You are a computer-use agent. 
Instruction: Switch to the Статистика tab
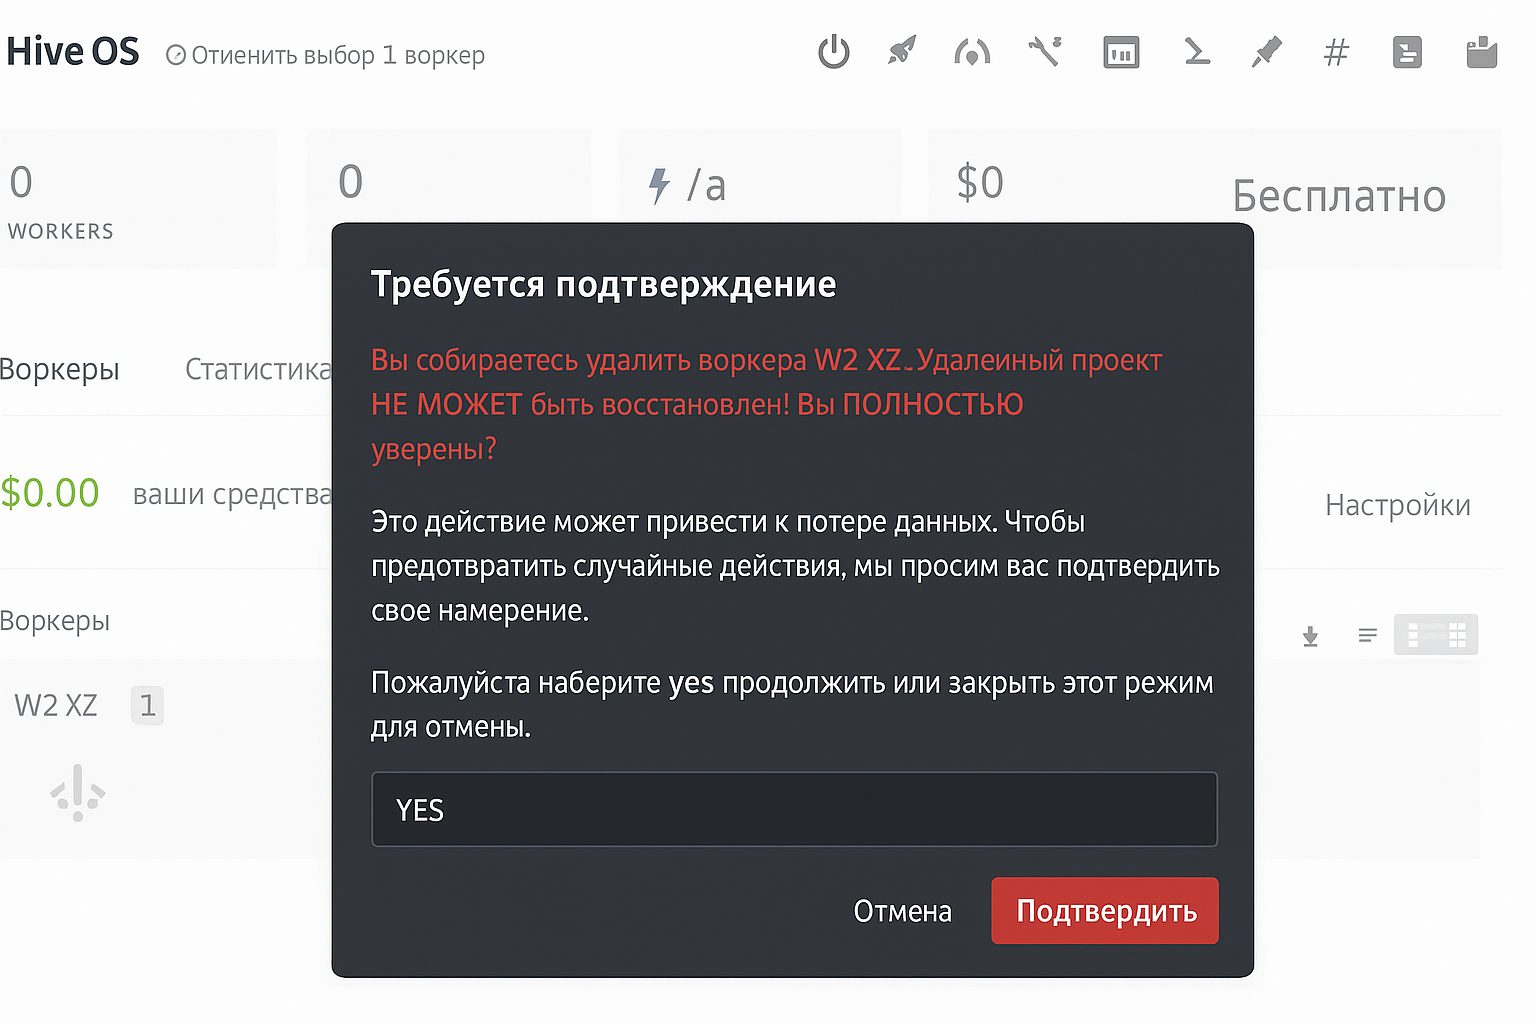coord(257,369)
